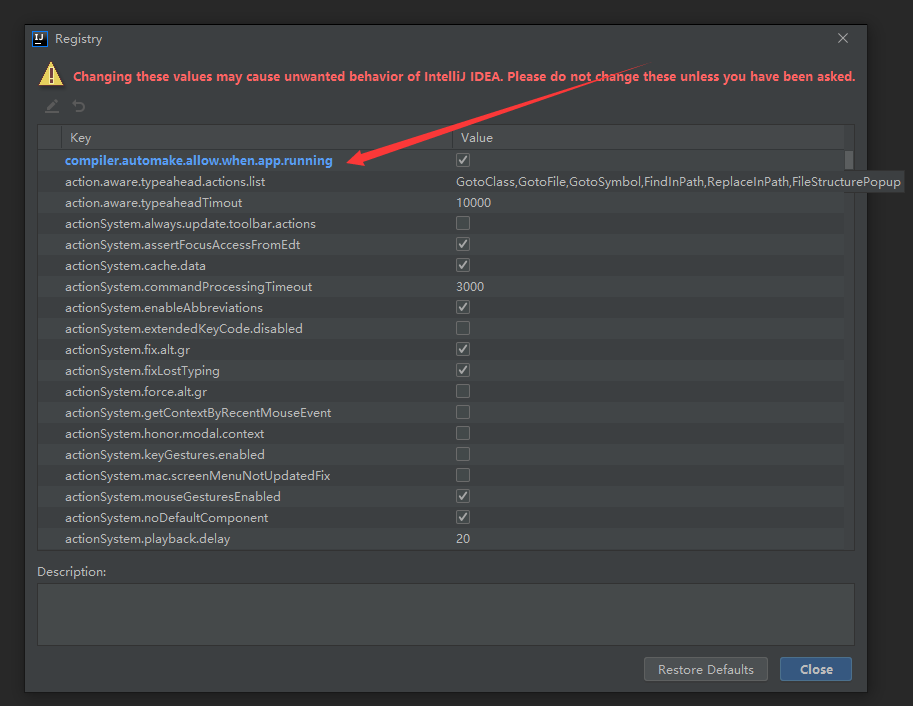Enable actionSystem.honor.modal.context checkbox
The width and height of the screenshot is (913, 706).
pos(463,433)
